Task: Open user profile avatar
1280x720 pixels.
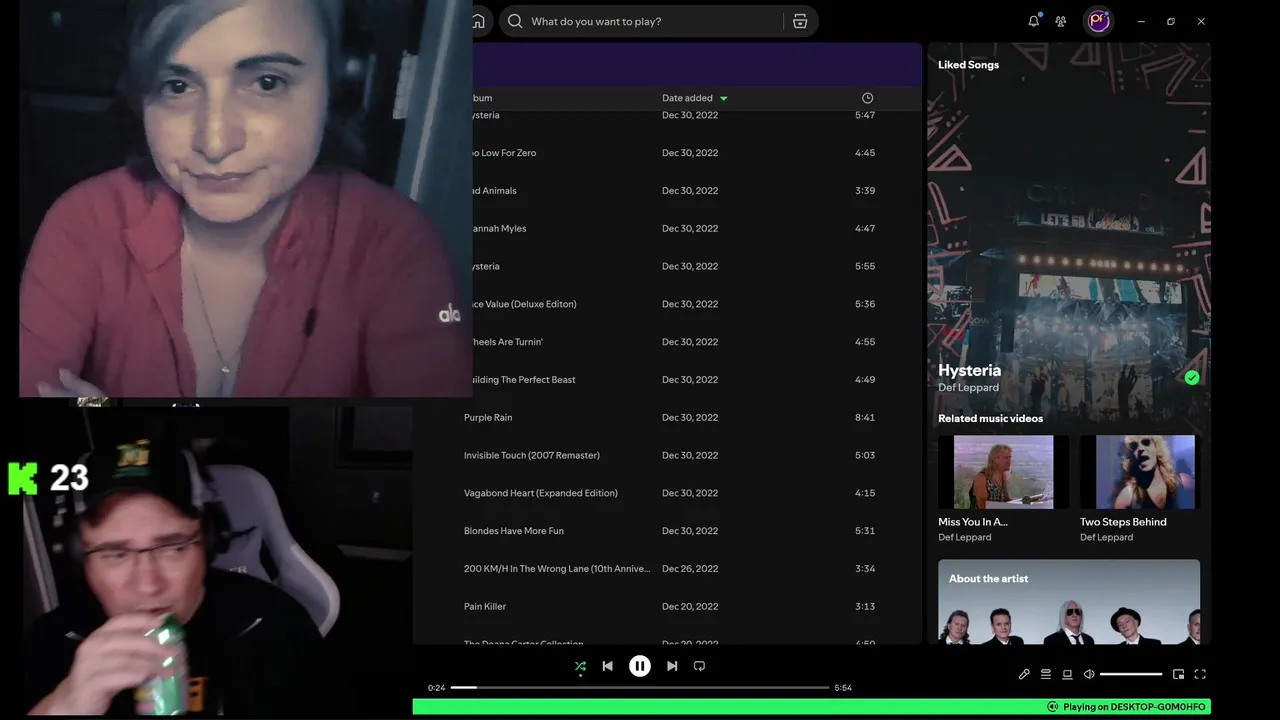Action: click(x=1099, y=21)
